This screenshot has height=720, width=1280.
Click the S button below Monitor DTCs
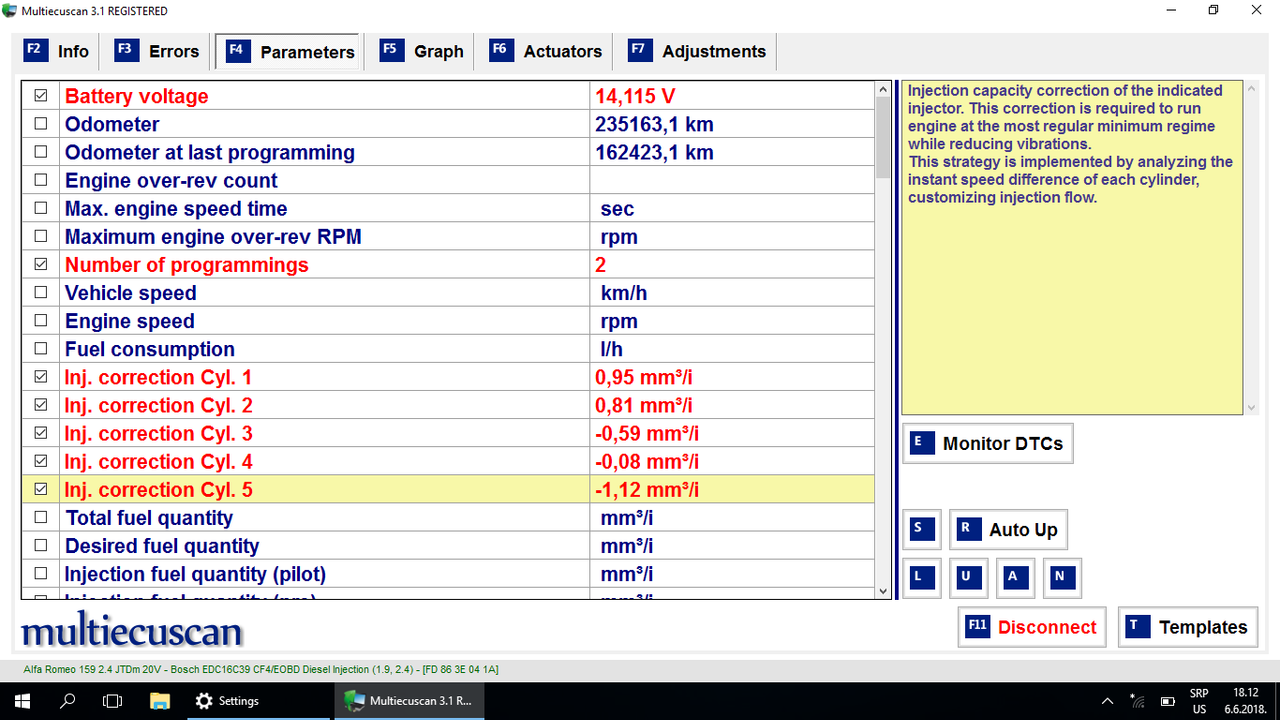pyautogui.click(x=921, y=529)
